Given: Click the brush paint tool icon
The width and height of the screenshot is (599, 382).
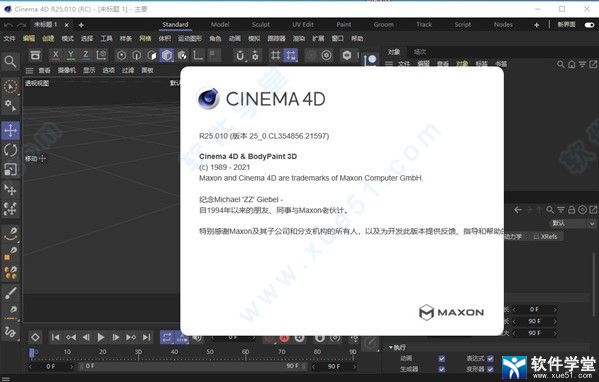Looking at the screenshot, I should [x=10, y=293].
